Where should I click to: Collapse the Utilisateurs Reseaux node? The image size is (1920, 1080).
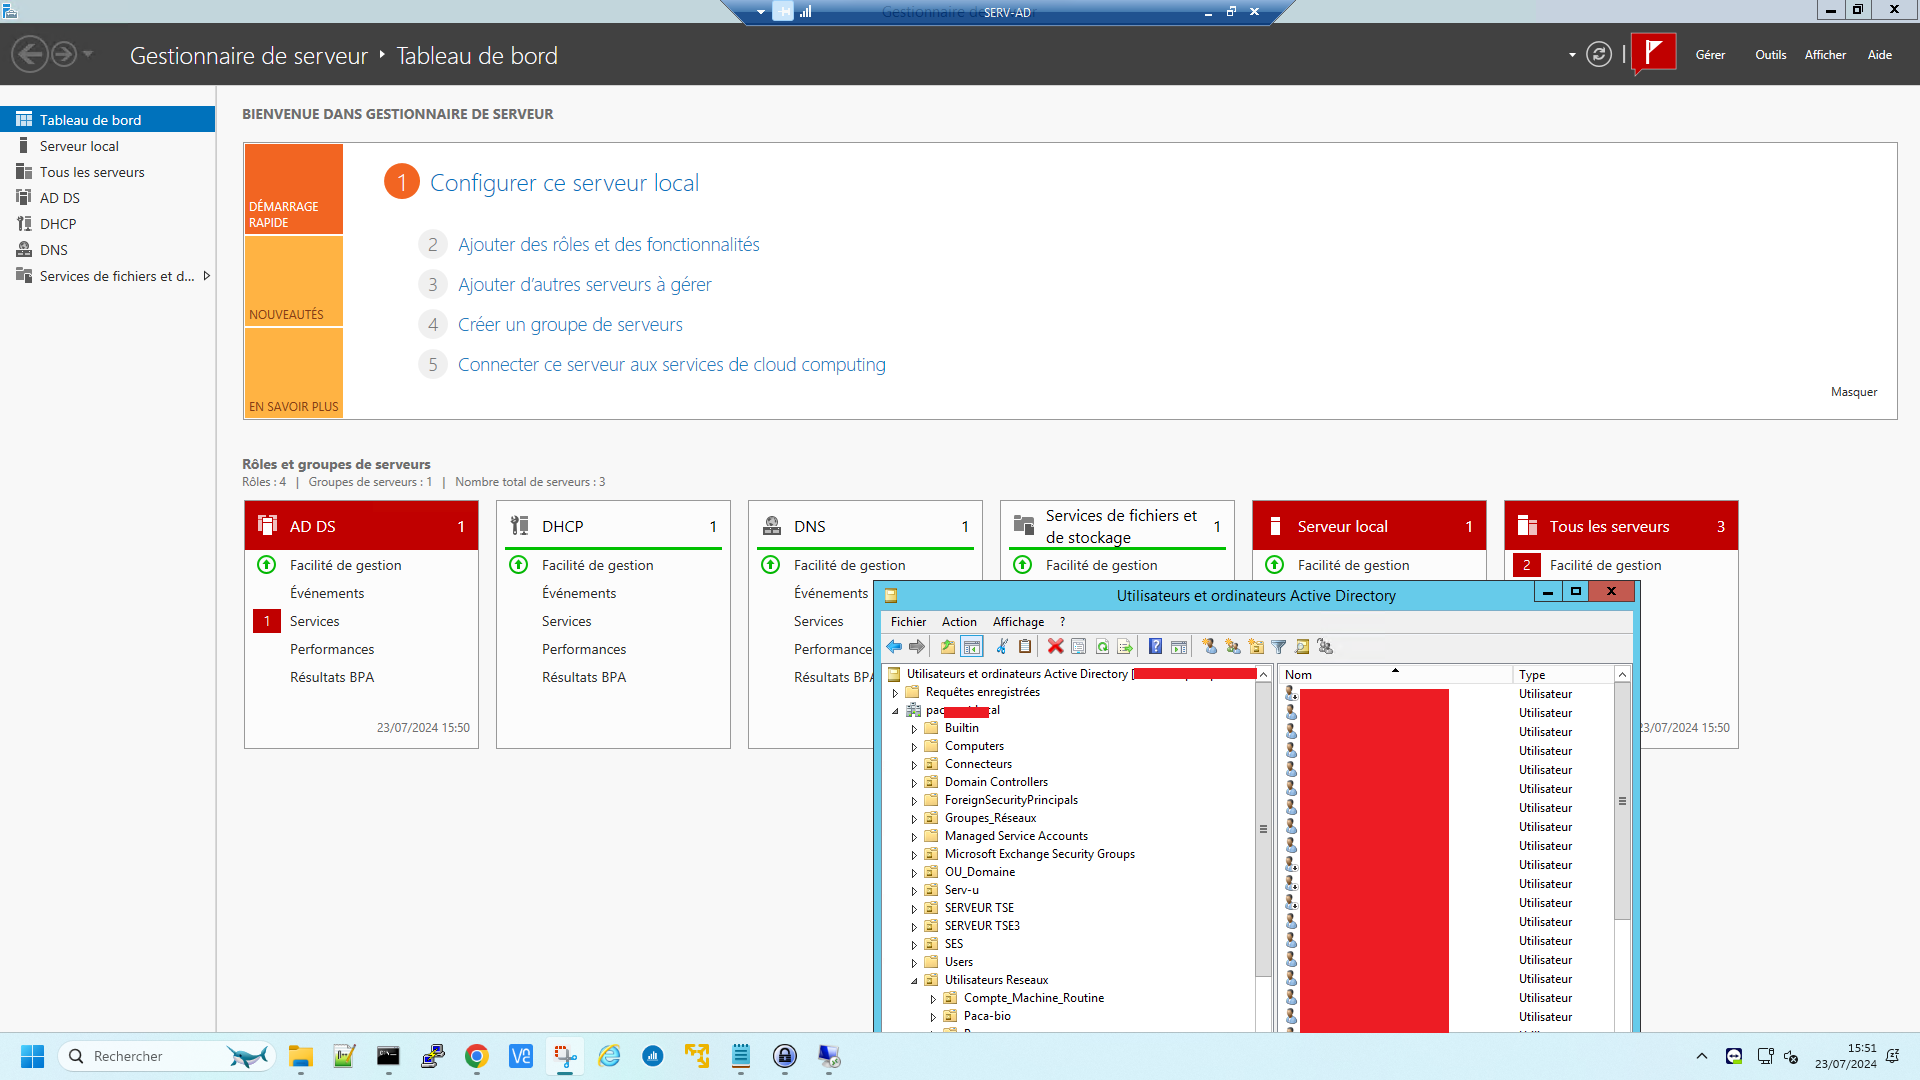[914, 981]
